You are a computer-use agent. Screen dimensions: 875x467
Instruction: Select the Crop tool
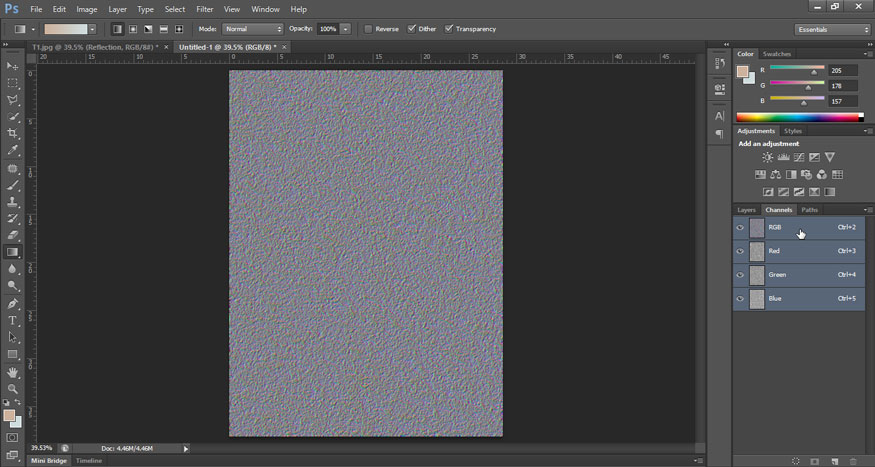point(13,133)
